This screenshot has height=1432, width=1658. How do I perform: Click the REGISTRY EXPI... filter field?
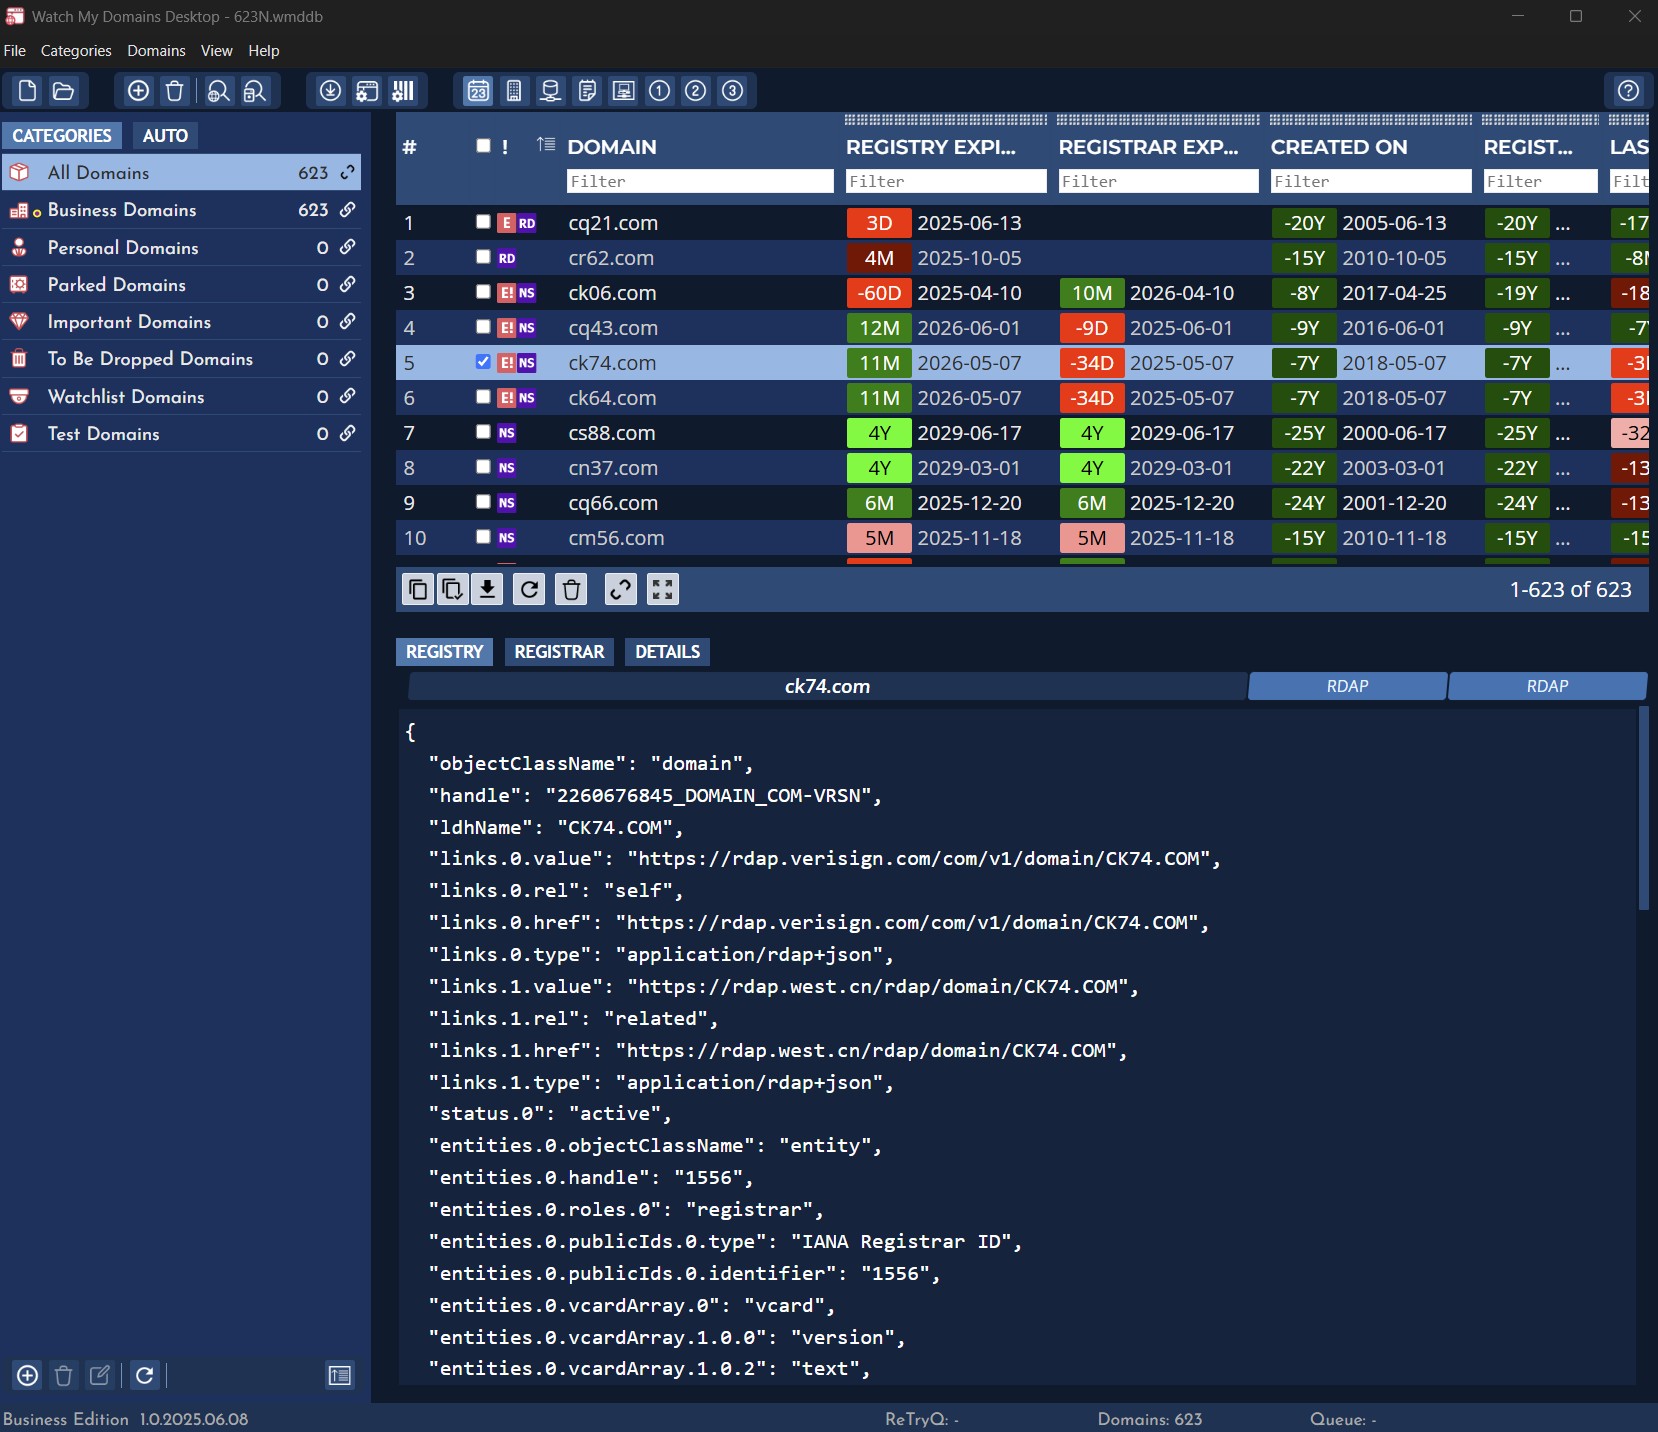(x=945, y=181)
